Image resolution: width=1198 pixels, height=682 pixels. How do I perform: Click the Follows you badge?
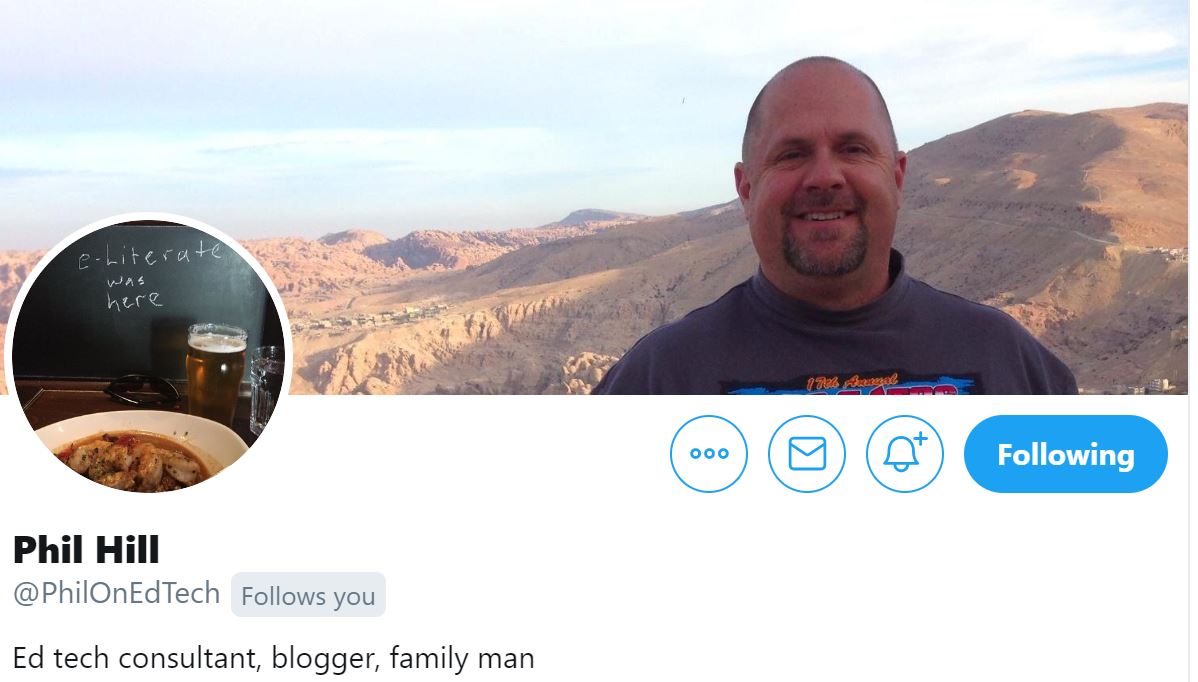pos(308,595)
